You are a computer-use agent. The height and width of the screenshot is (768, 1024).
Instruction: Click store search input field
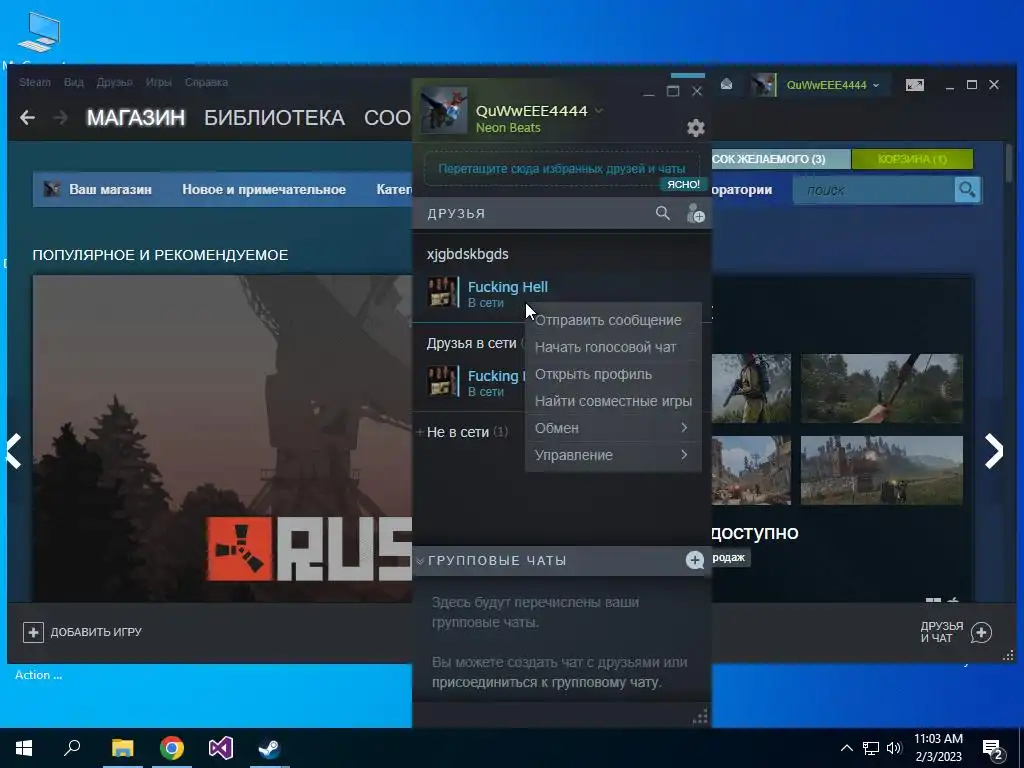[x=874, y=190]
